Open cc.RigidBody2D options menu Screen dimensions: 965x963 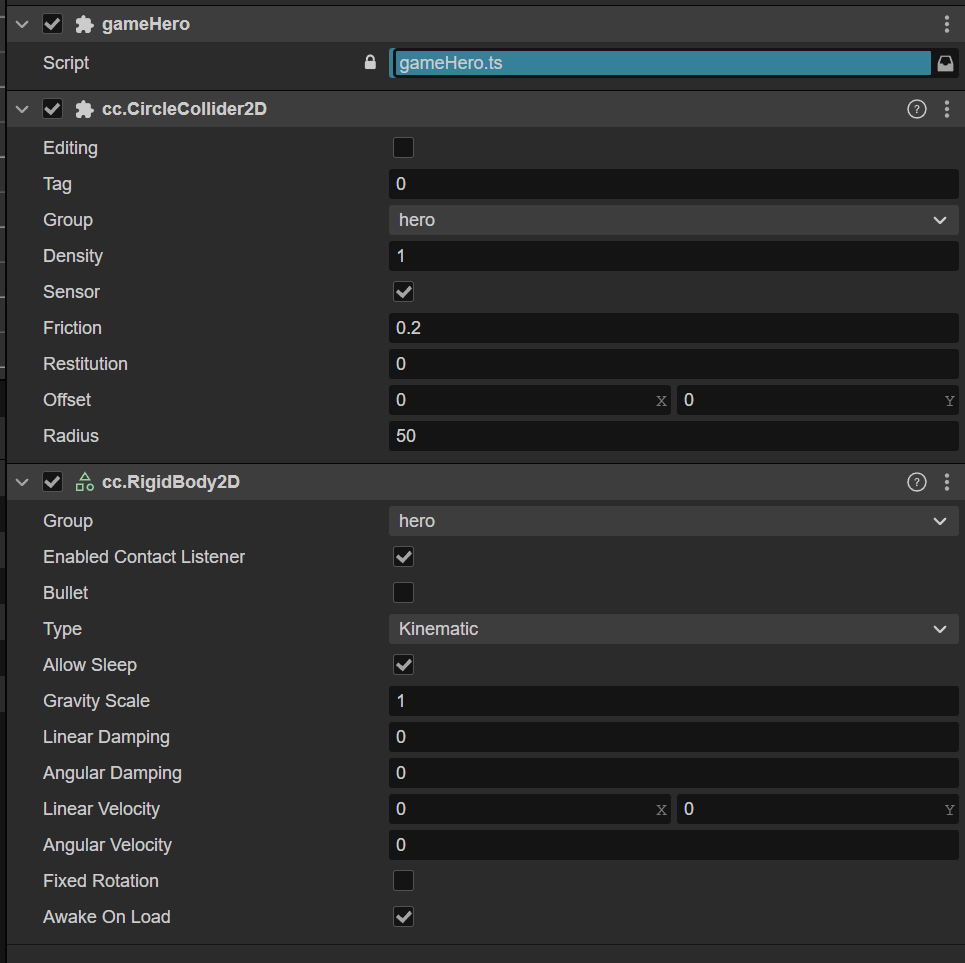click(947, 482)
